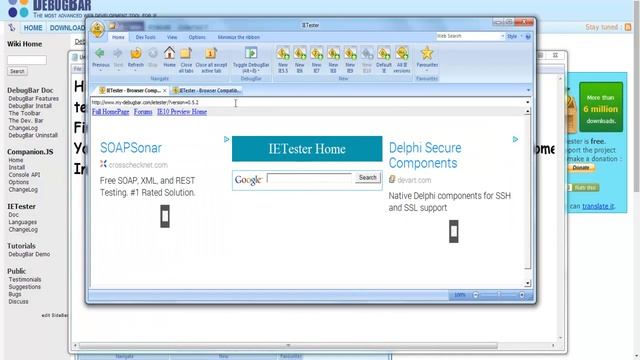Open the Style dropdown
The width and height of the screenshot is (640, 360).
click(514, 36)
